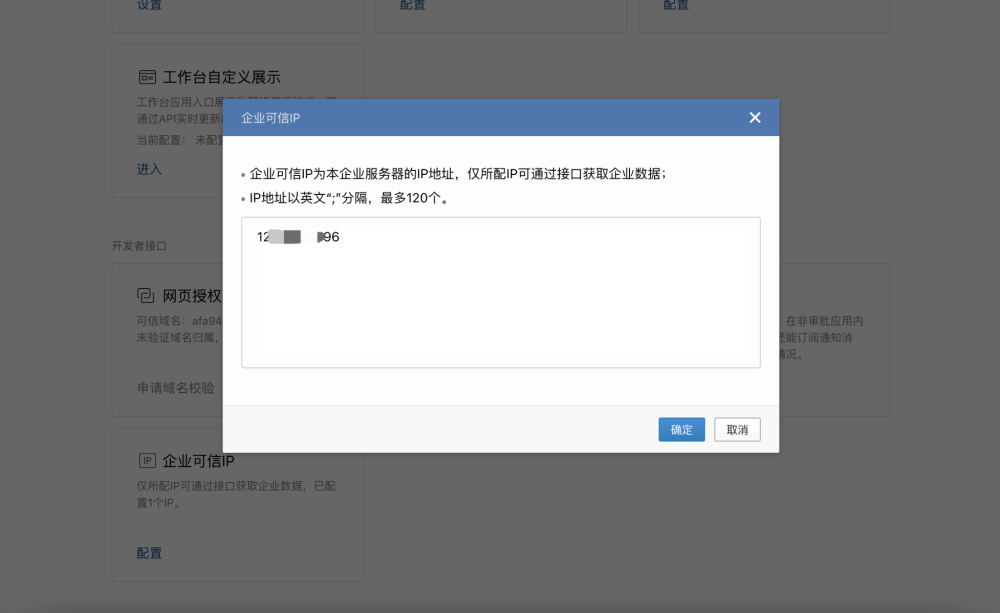Open the top middle card's 配置 link

[413, 5]
